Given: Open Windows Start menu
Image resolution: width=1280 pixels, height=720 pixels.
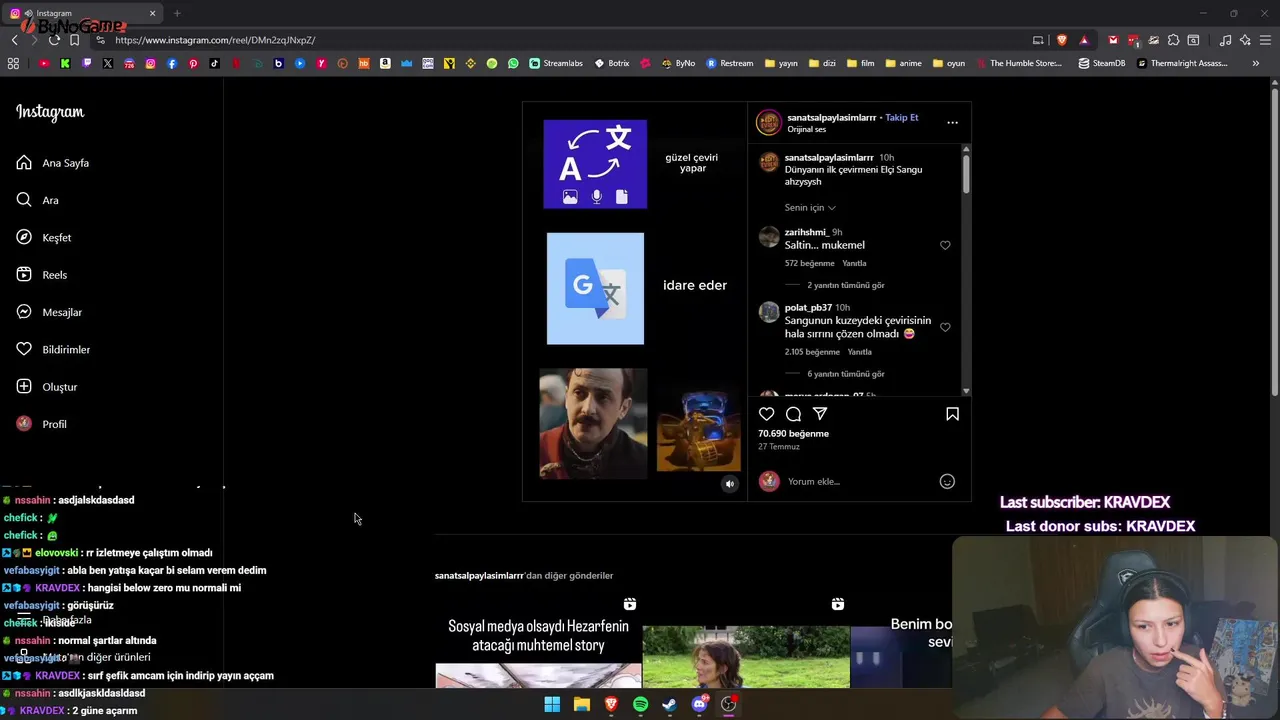Looking at the screenshot, I should point(552,704).
